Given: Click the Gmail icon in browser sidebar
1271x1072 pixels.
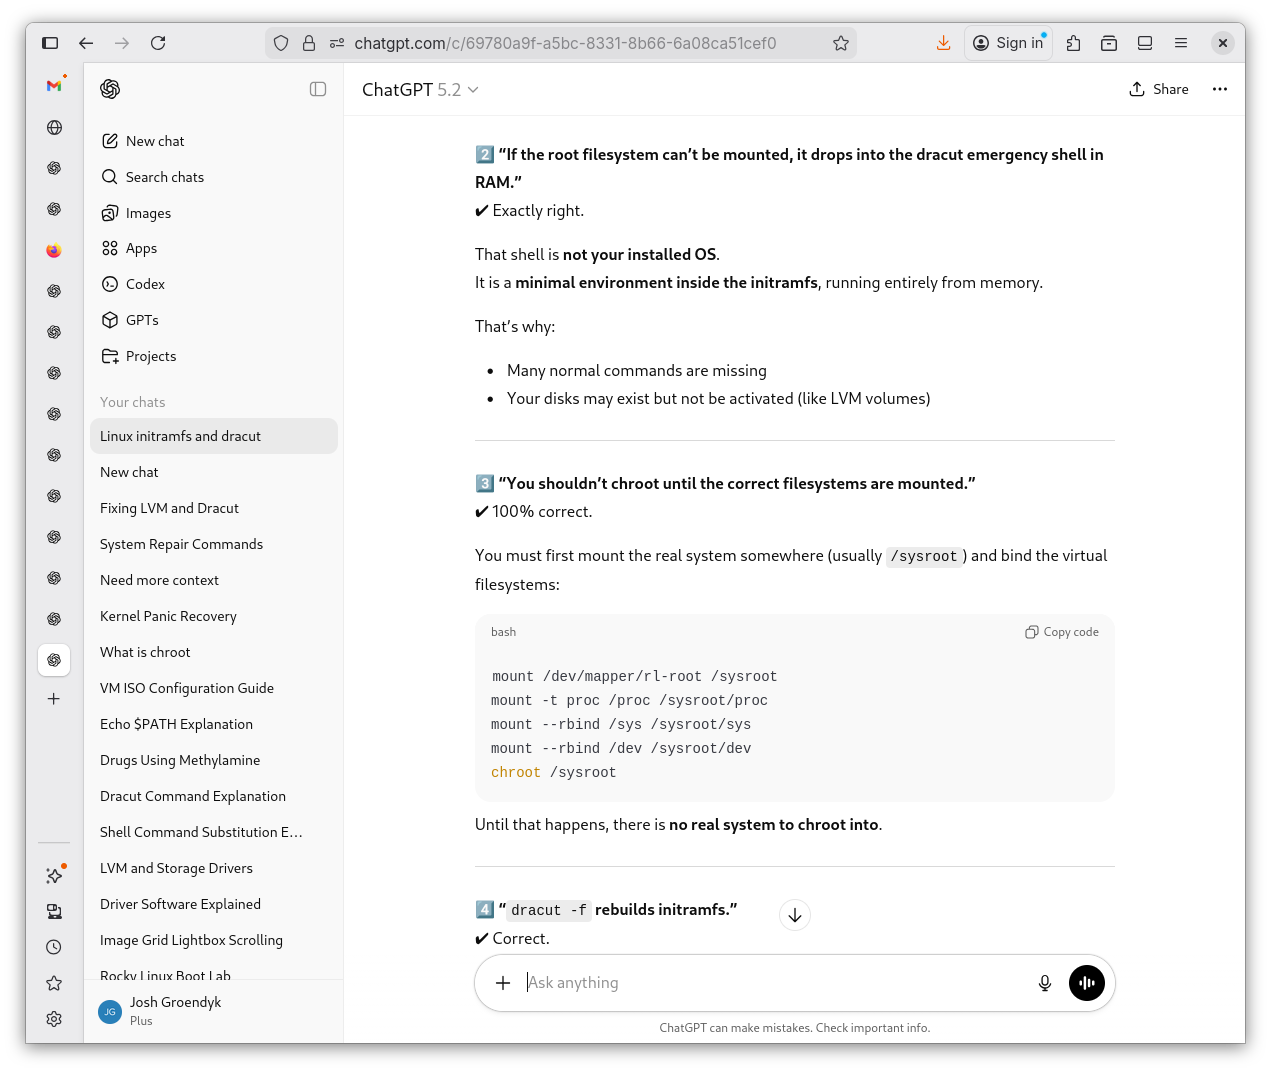Looking at the screenshot, I should [54, 86].
